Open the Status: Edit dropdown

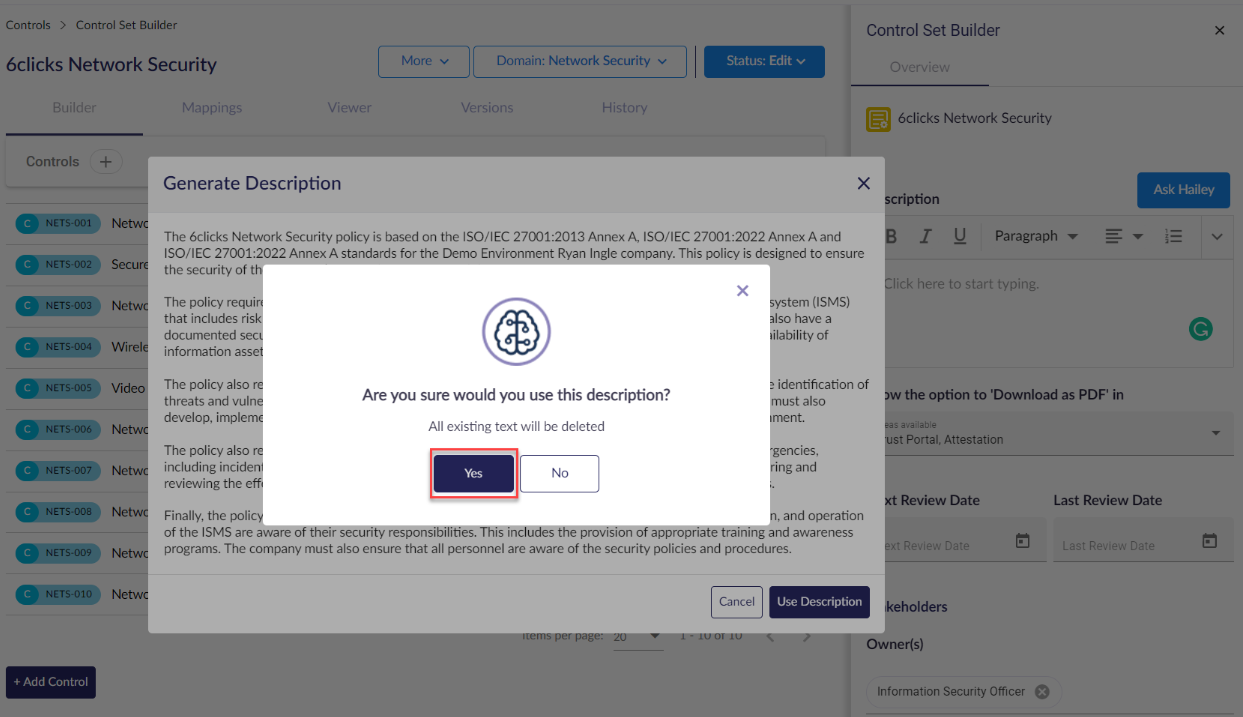point(765,61)
